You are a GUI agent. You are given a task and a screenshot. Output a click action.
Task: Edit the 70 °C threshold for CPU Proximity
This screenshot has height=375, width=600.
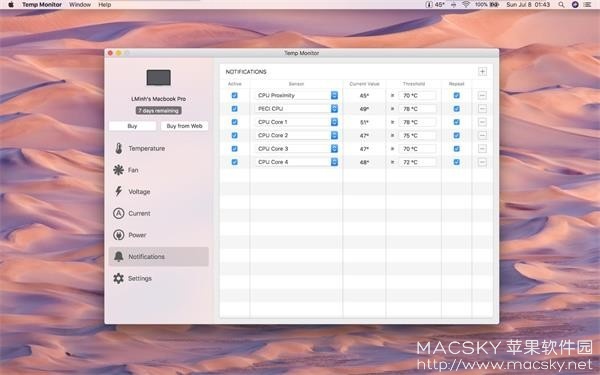click(417, 95)
